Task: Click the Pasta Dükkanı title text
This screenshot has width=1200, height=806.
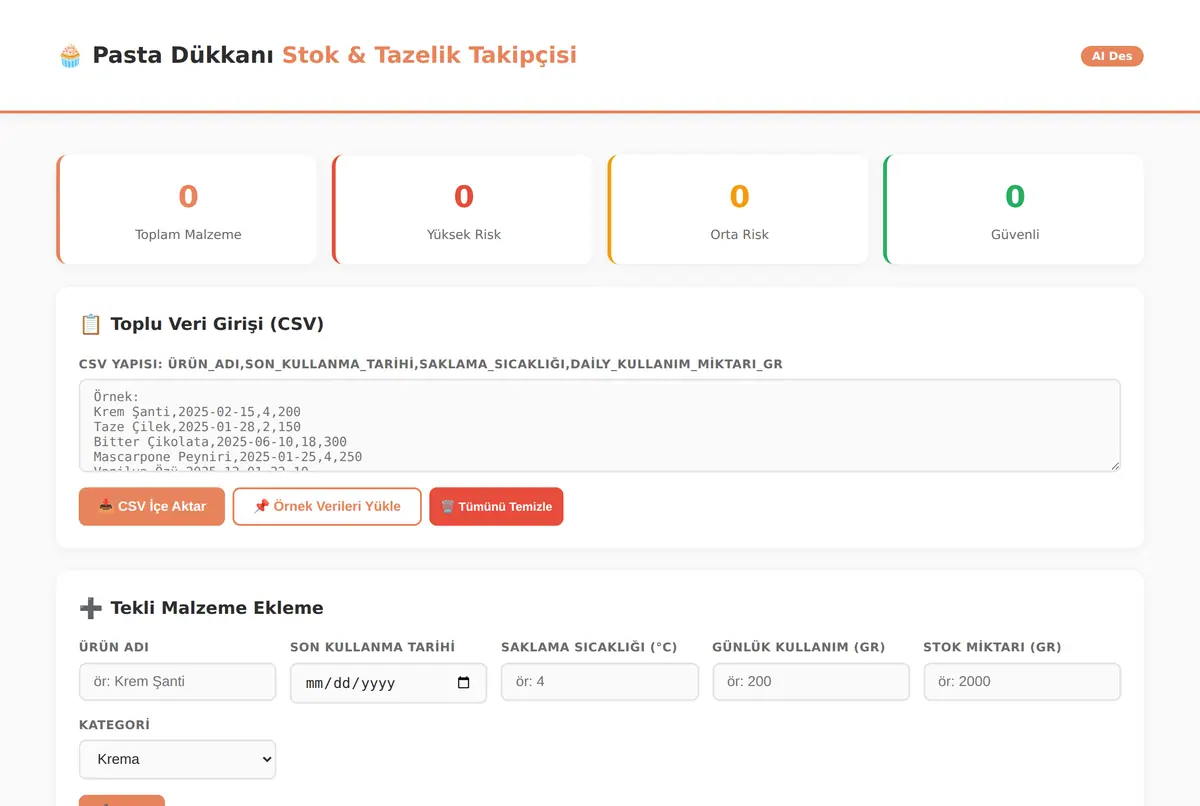Action: click(x=183, y=55)
